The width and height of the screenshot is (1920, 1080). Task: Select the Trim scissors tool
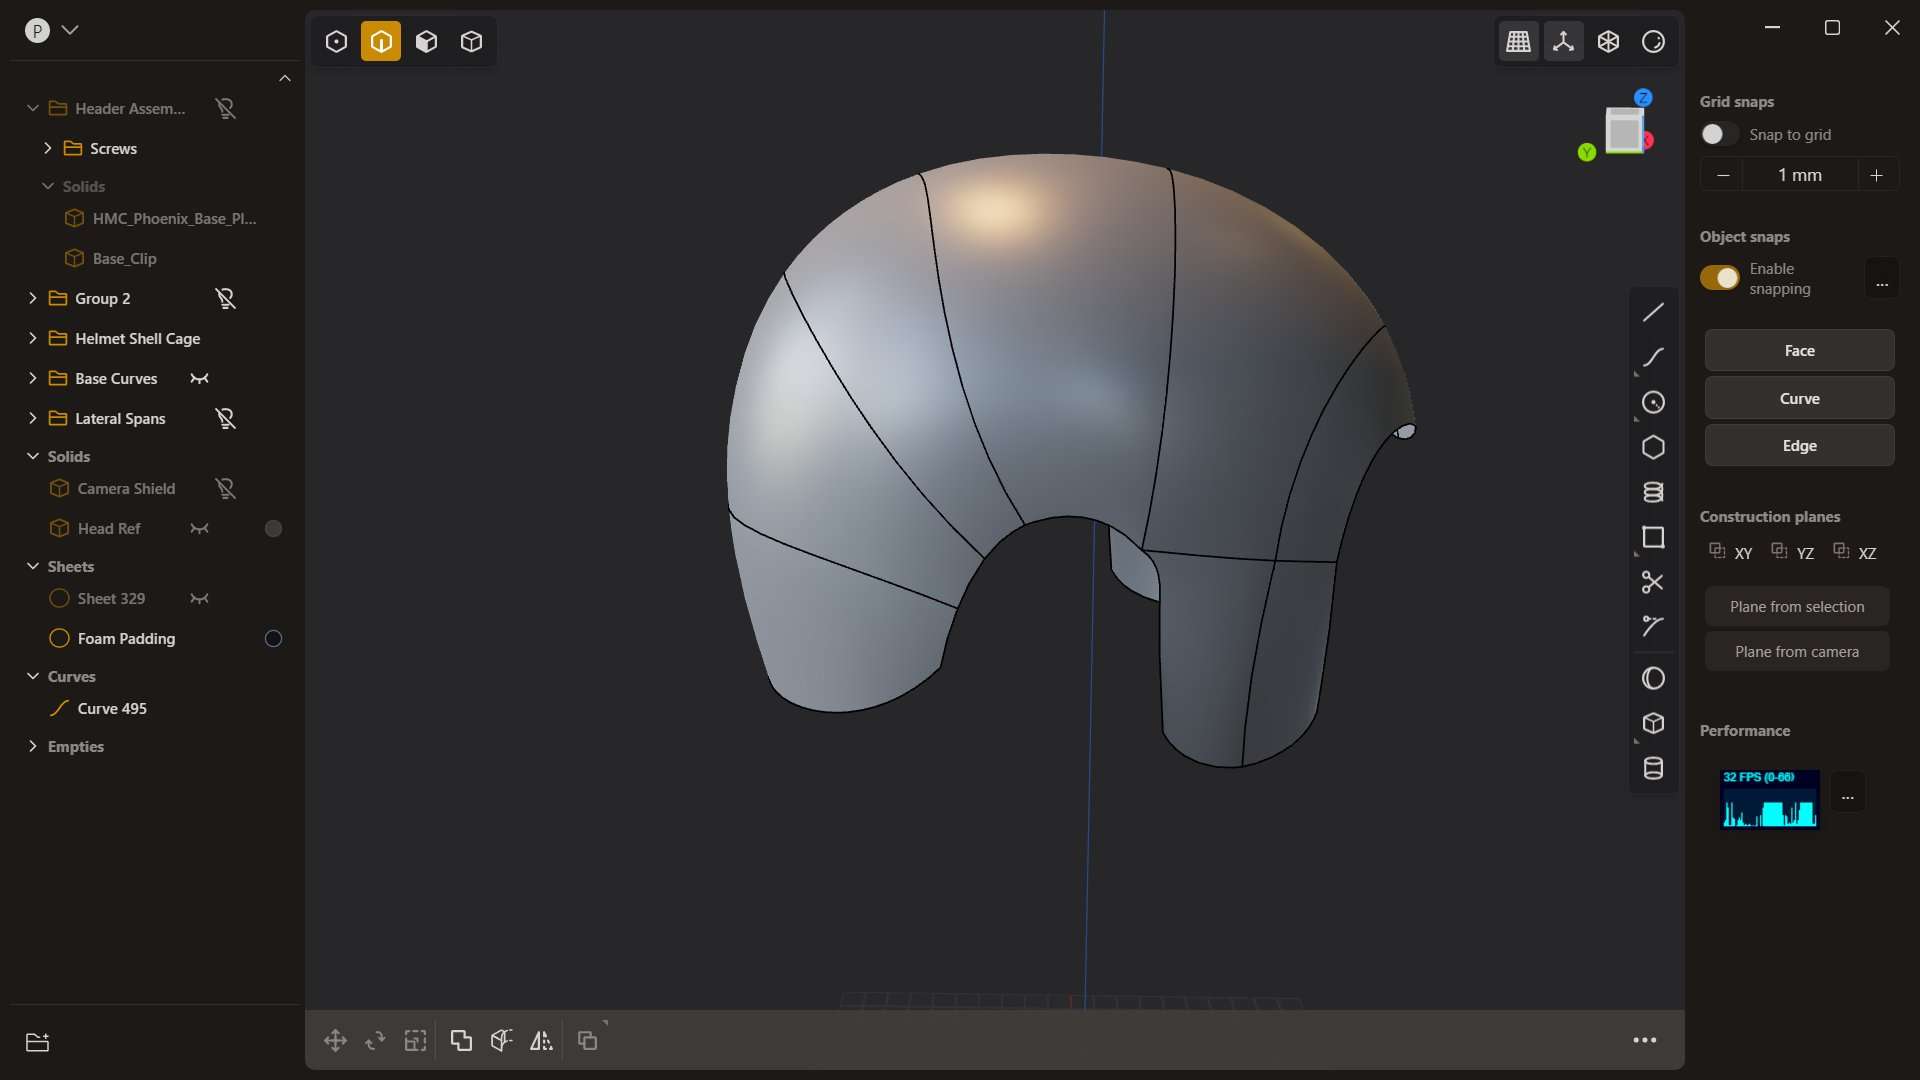[1653, 582]
